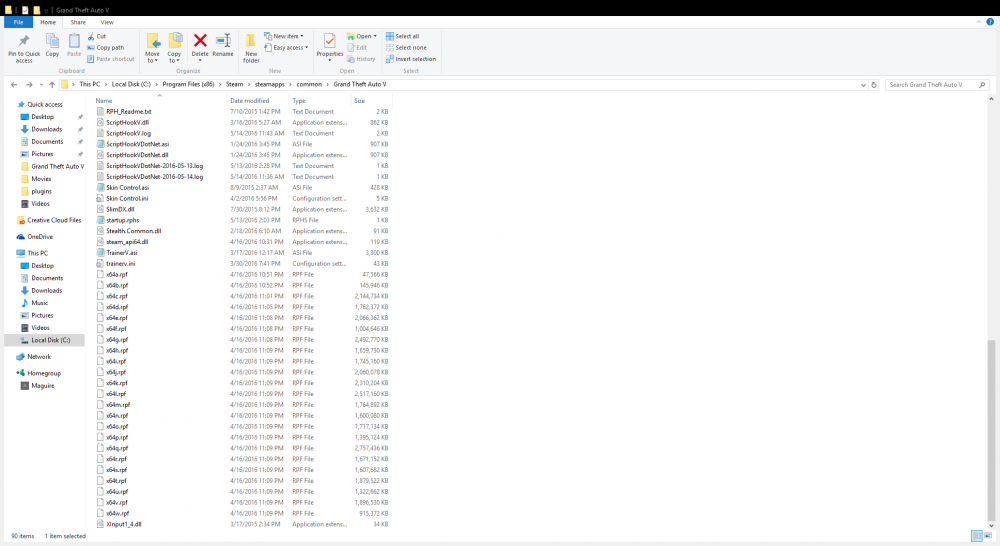Image resolution: width=1000 pixels, height=546 pixels.
Task: Expand address bar history dropdown
Action: click(864, 85)
